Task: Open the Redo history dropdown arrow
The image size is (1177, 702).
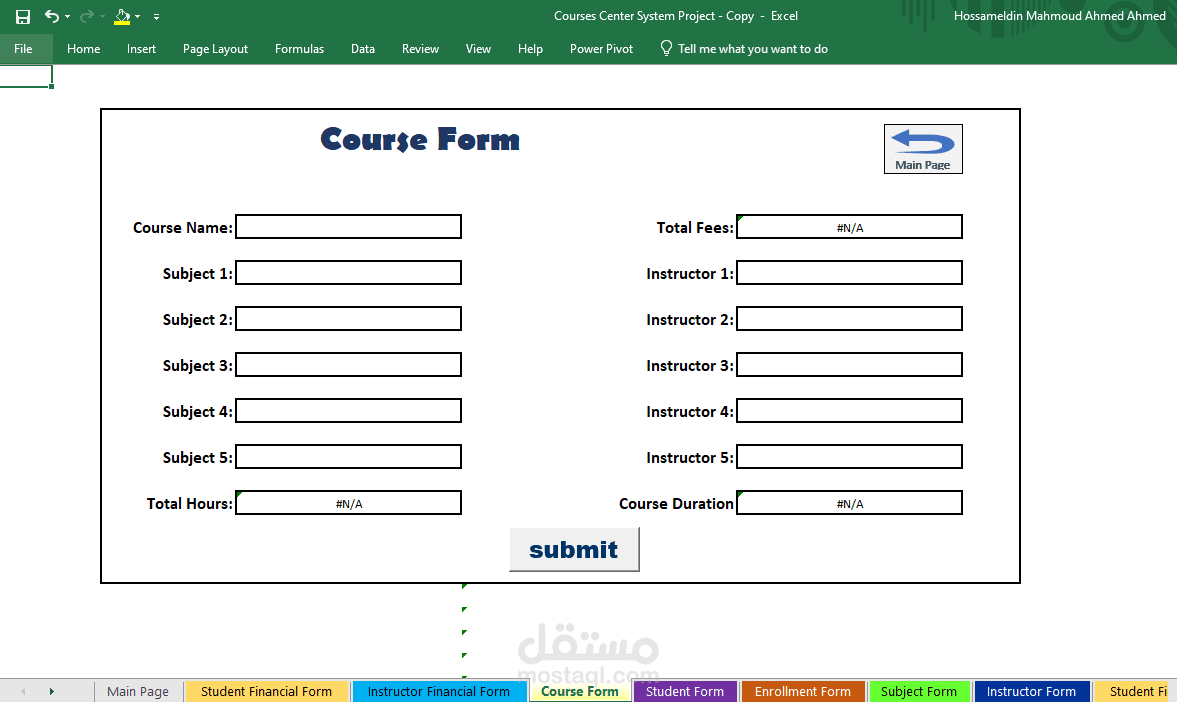Action: pos(103,17)
